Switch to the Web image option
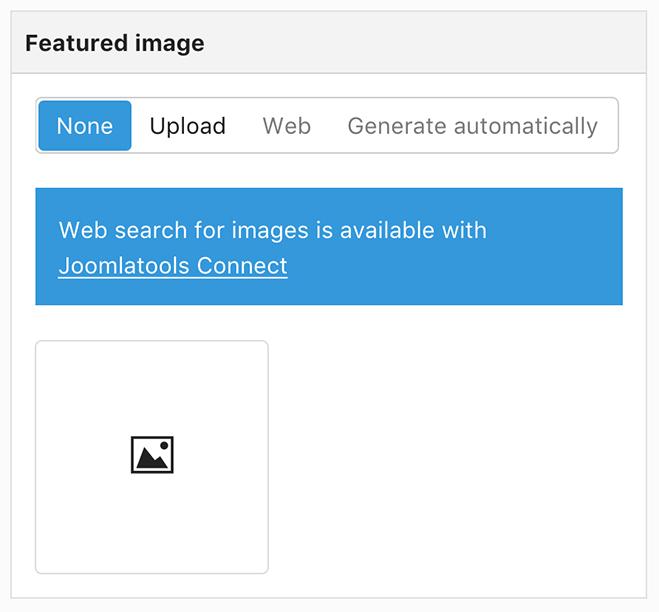This screenshot has height=612, width=659. pyautogui.click(x=287, y=126)
